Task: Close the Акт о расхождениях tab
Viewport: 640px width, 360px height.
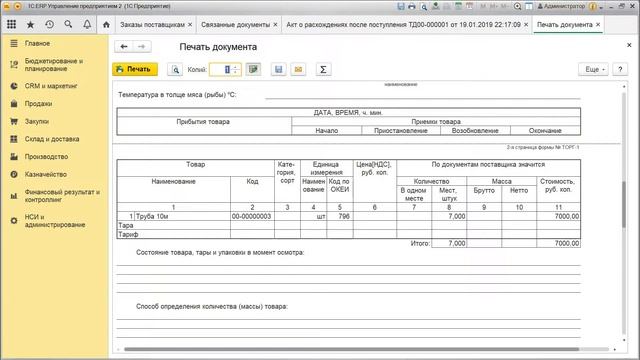Action: tap(526, 24)
